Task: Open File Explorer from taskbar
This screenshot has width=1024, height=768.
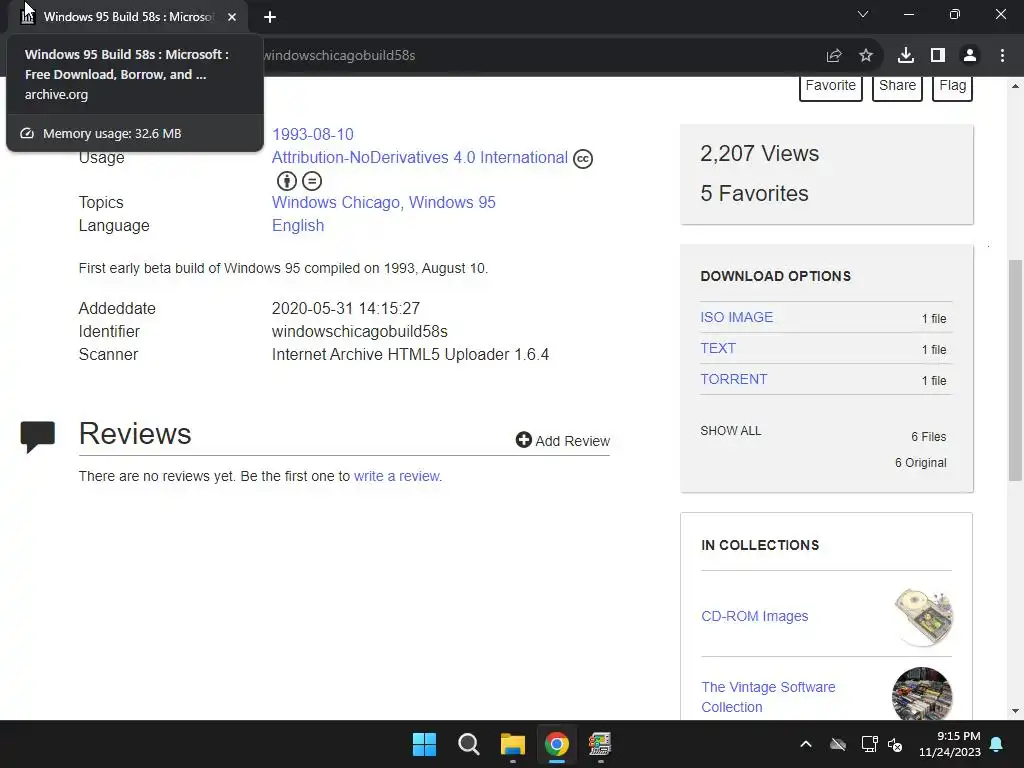Action: 513,744
